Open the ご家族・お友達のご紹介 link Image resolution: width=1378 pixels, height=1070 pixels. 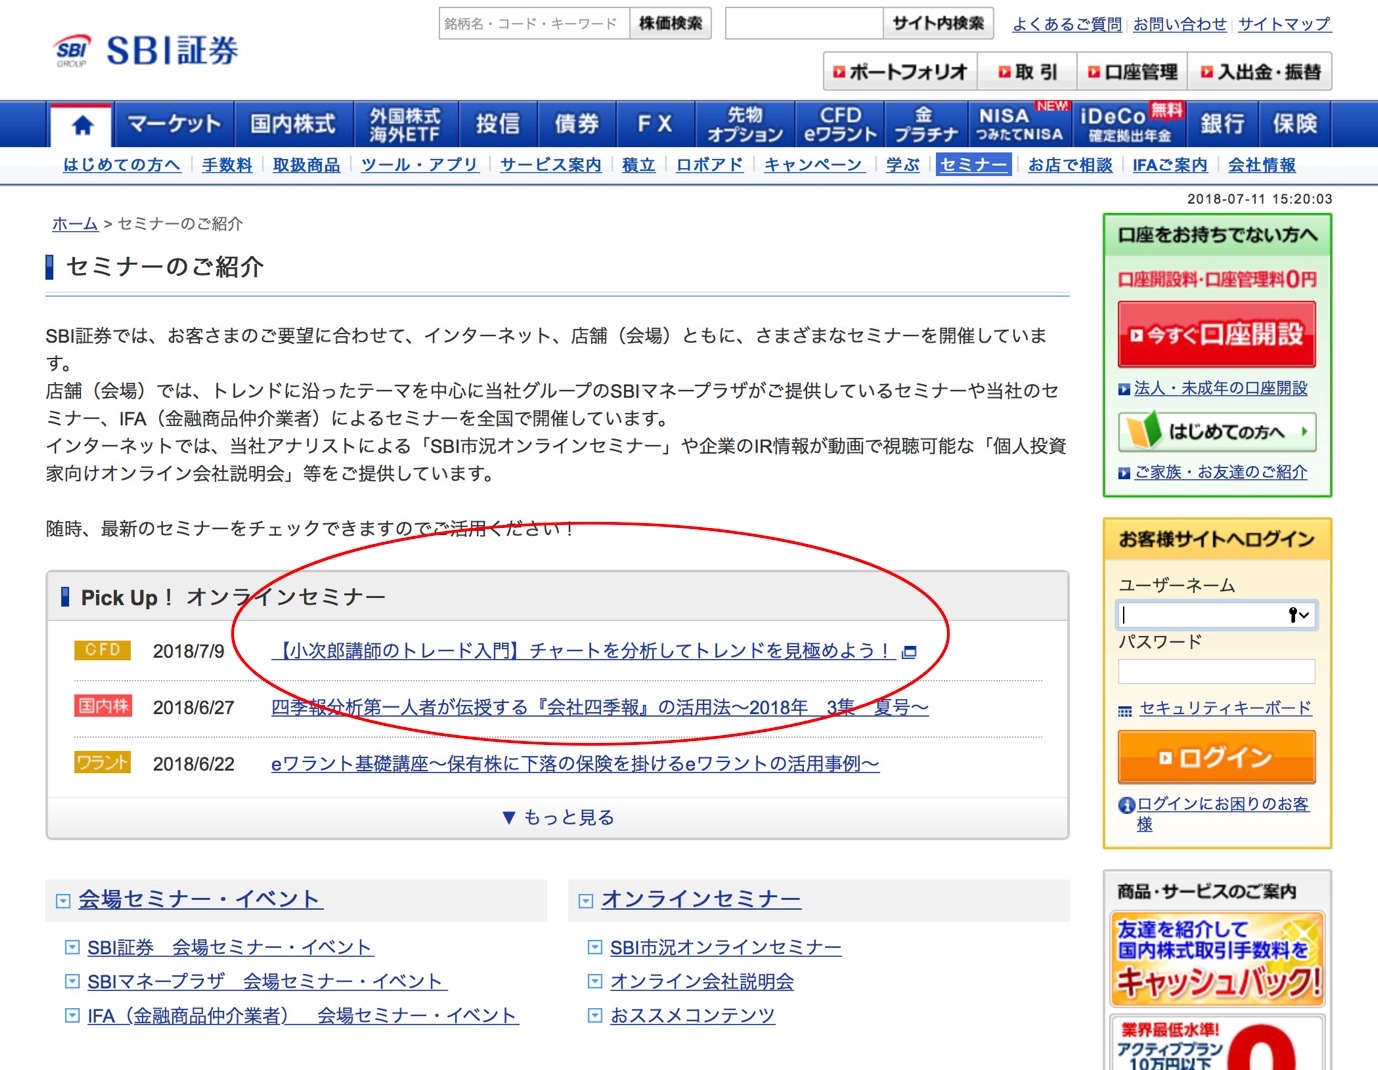click(1221, 472)
